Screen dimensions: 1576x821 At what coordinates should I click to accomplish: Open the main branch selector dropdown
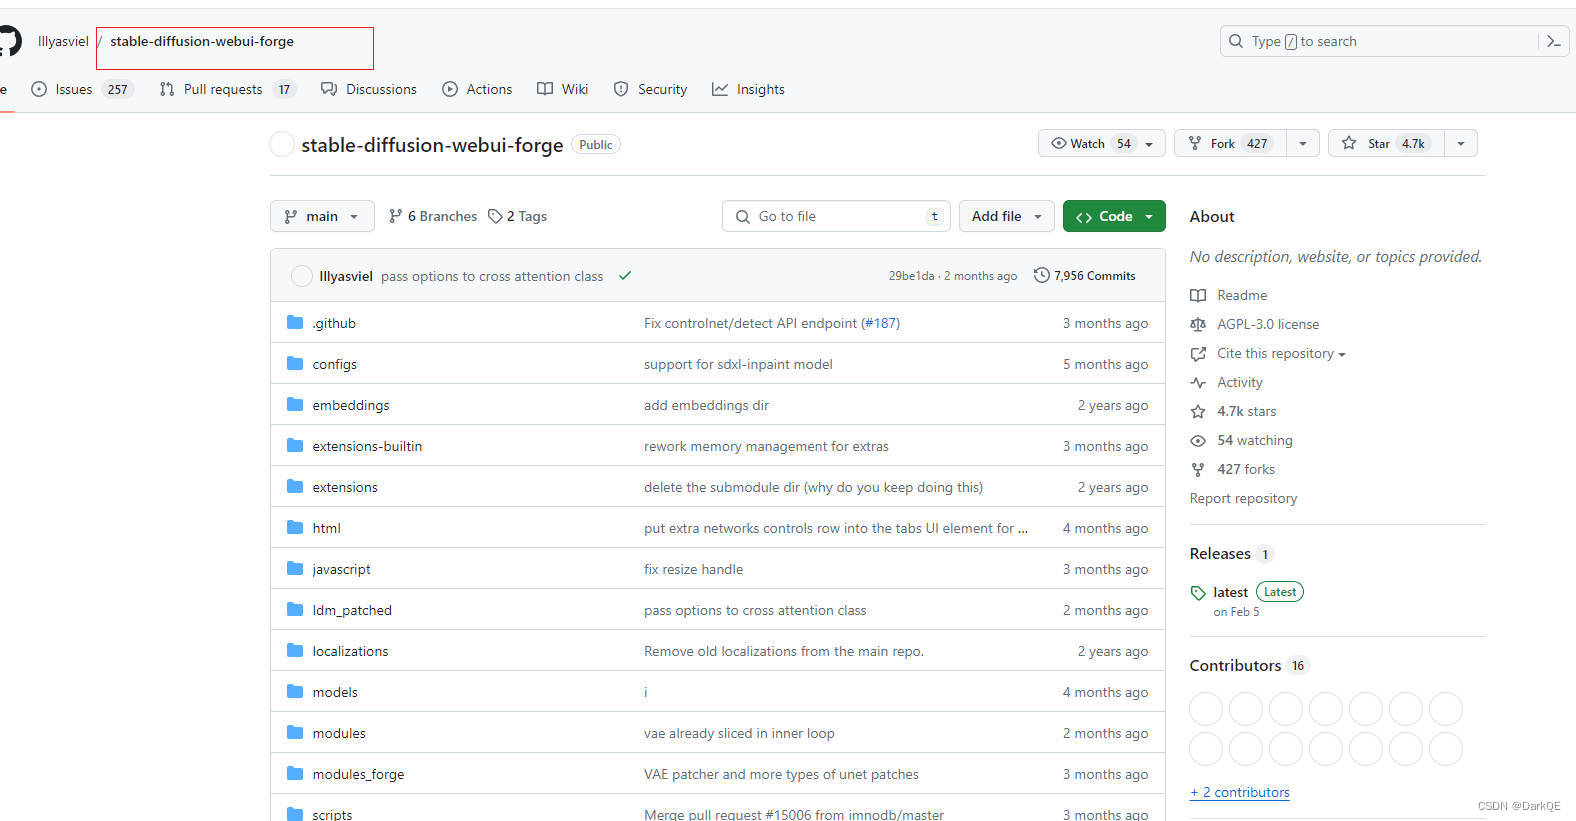322,216
